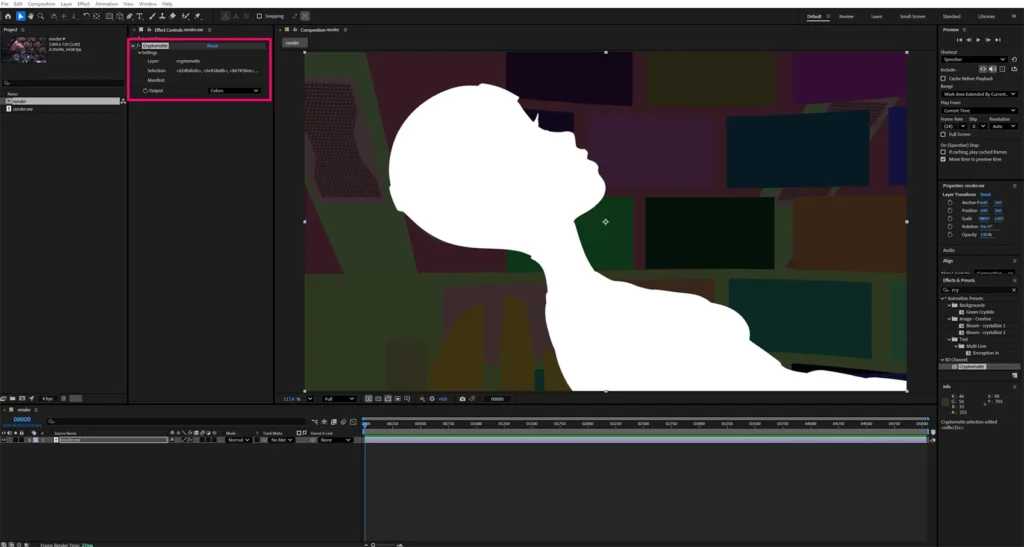
Task: Click the Home icon in the toolbar
Action: tap(8, 16)
